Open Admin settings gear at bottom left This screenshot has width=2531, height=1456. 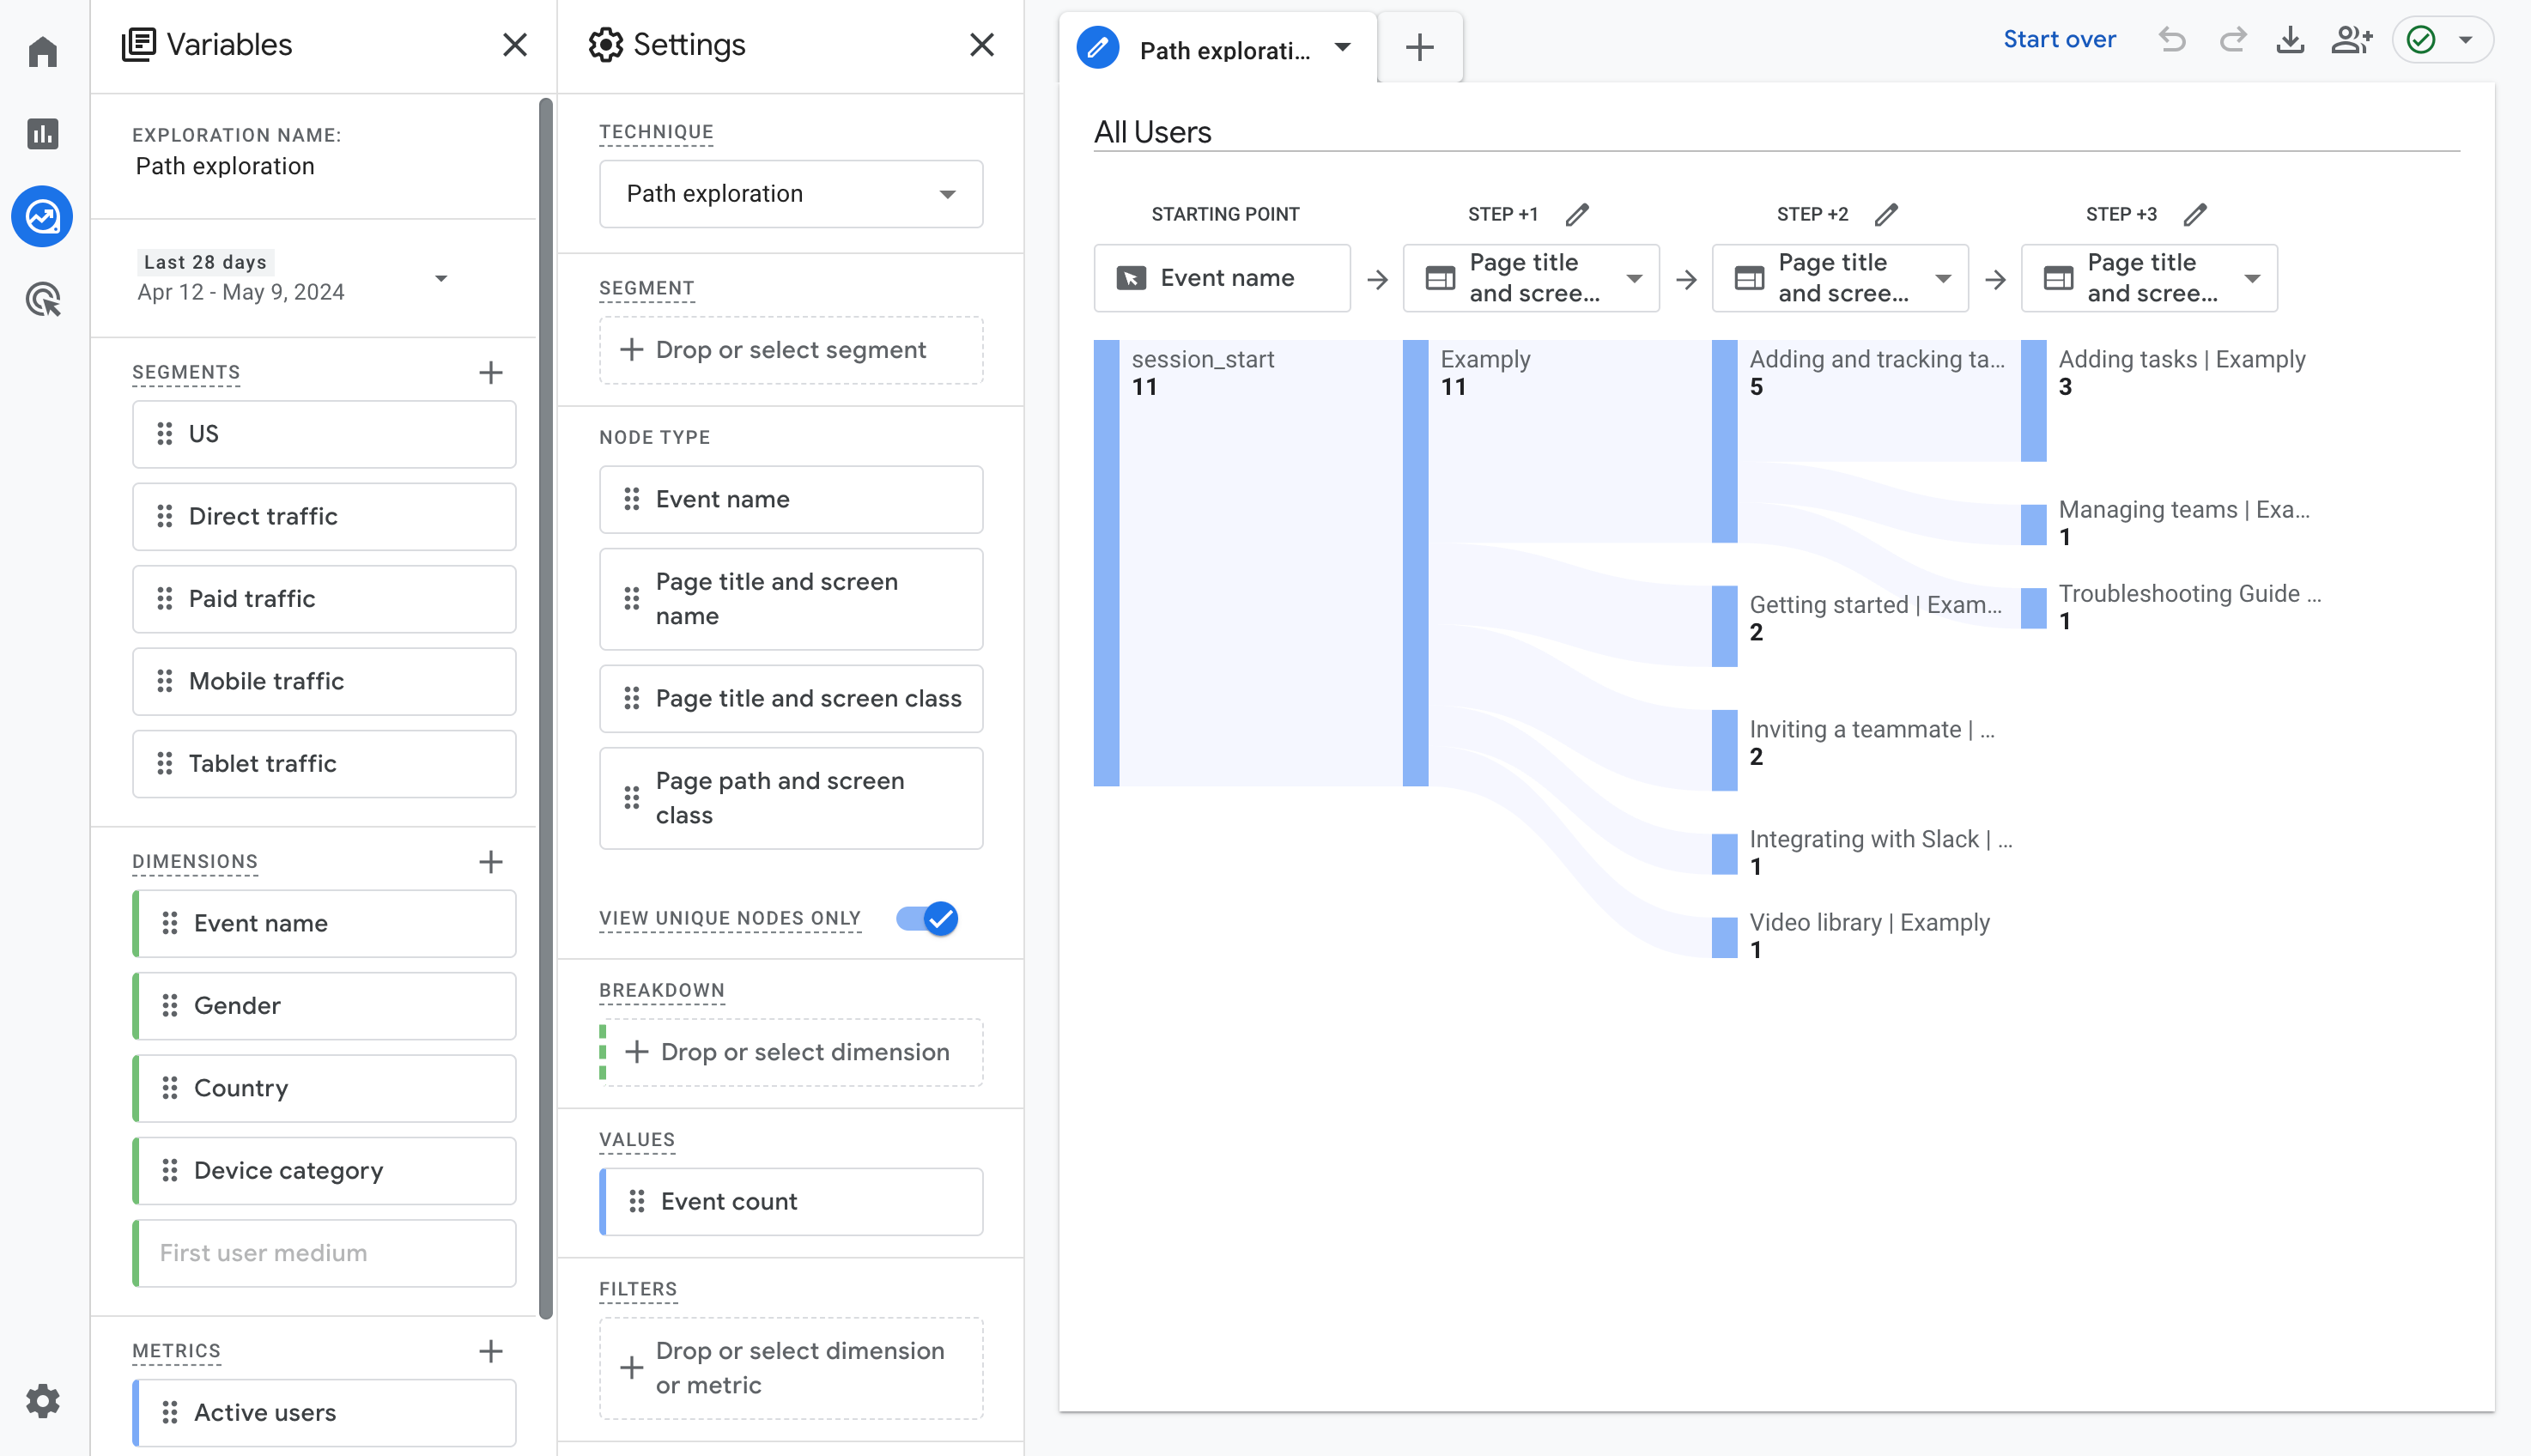[42, 1400]
